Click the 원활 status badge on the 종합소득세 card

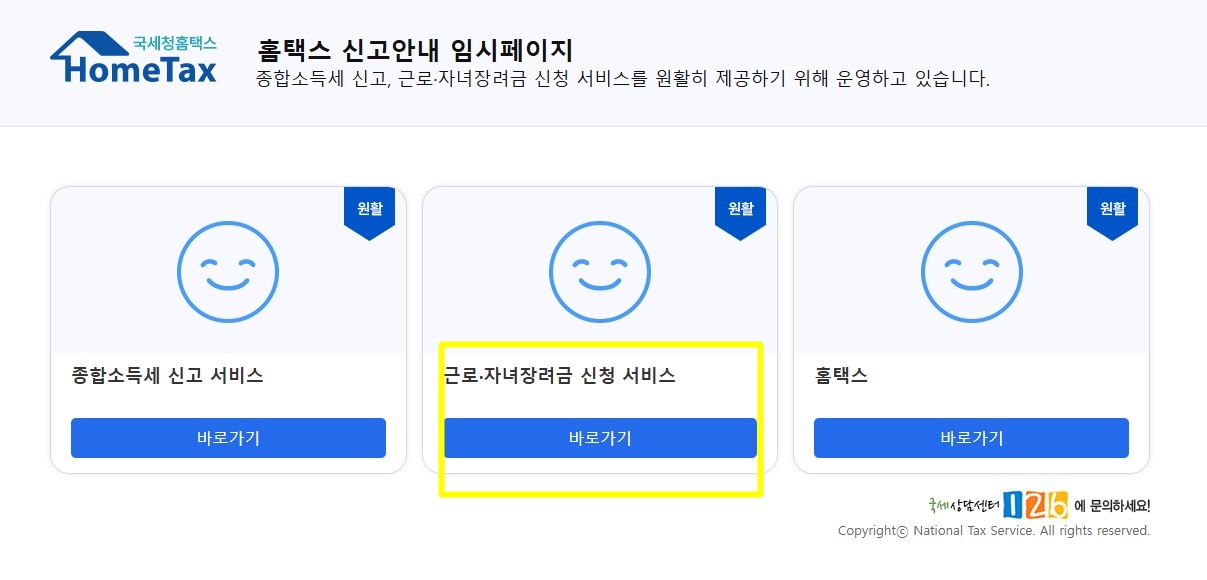[370, 213]
